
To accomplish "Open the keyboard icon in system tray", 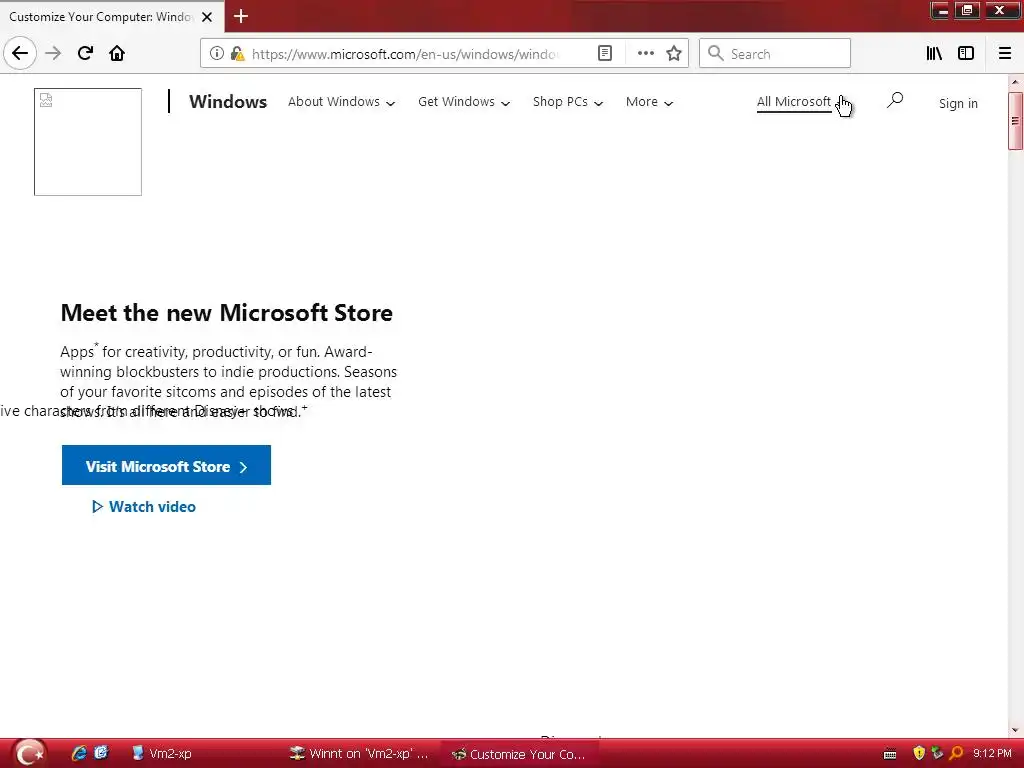I will [x=889, y=754].
